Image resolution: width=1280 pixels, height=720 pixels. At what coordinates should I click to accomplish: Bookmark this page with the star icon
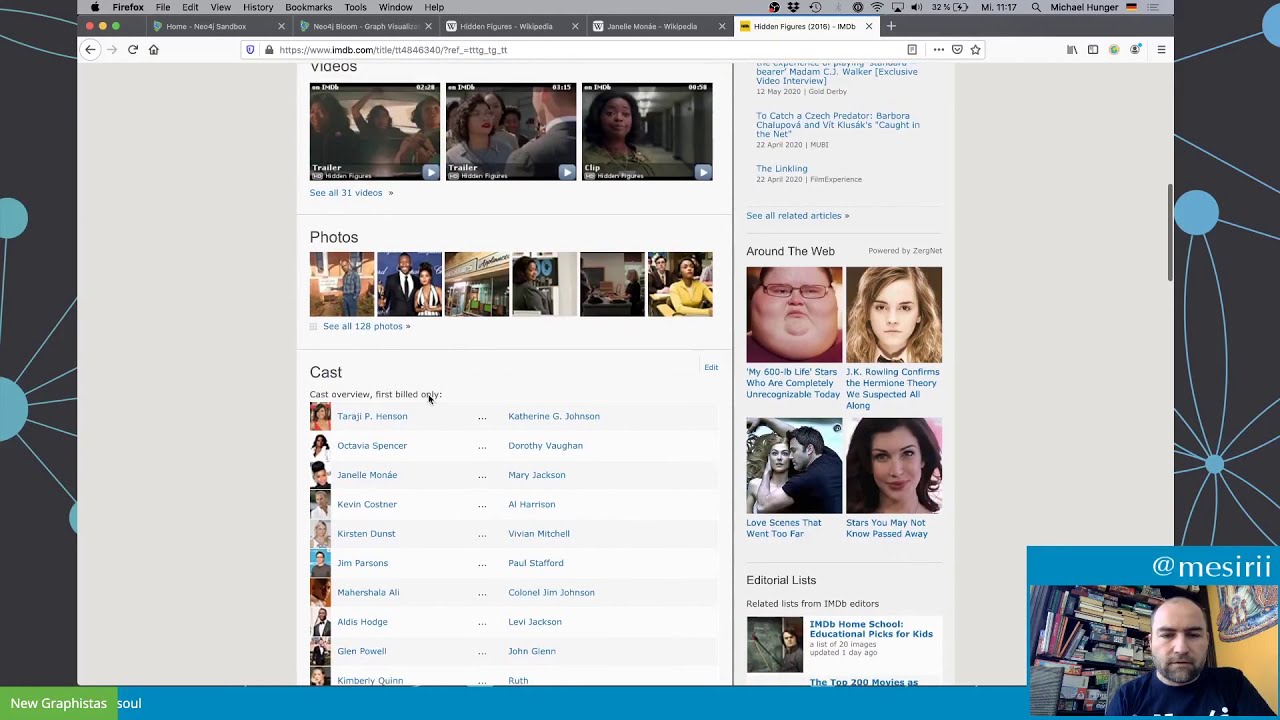pos(975,50)
